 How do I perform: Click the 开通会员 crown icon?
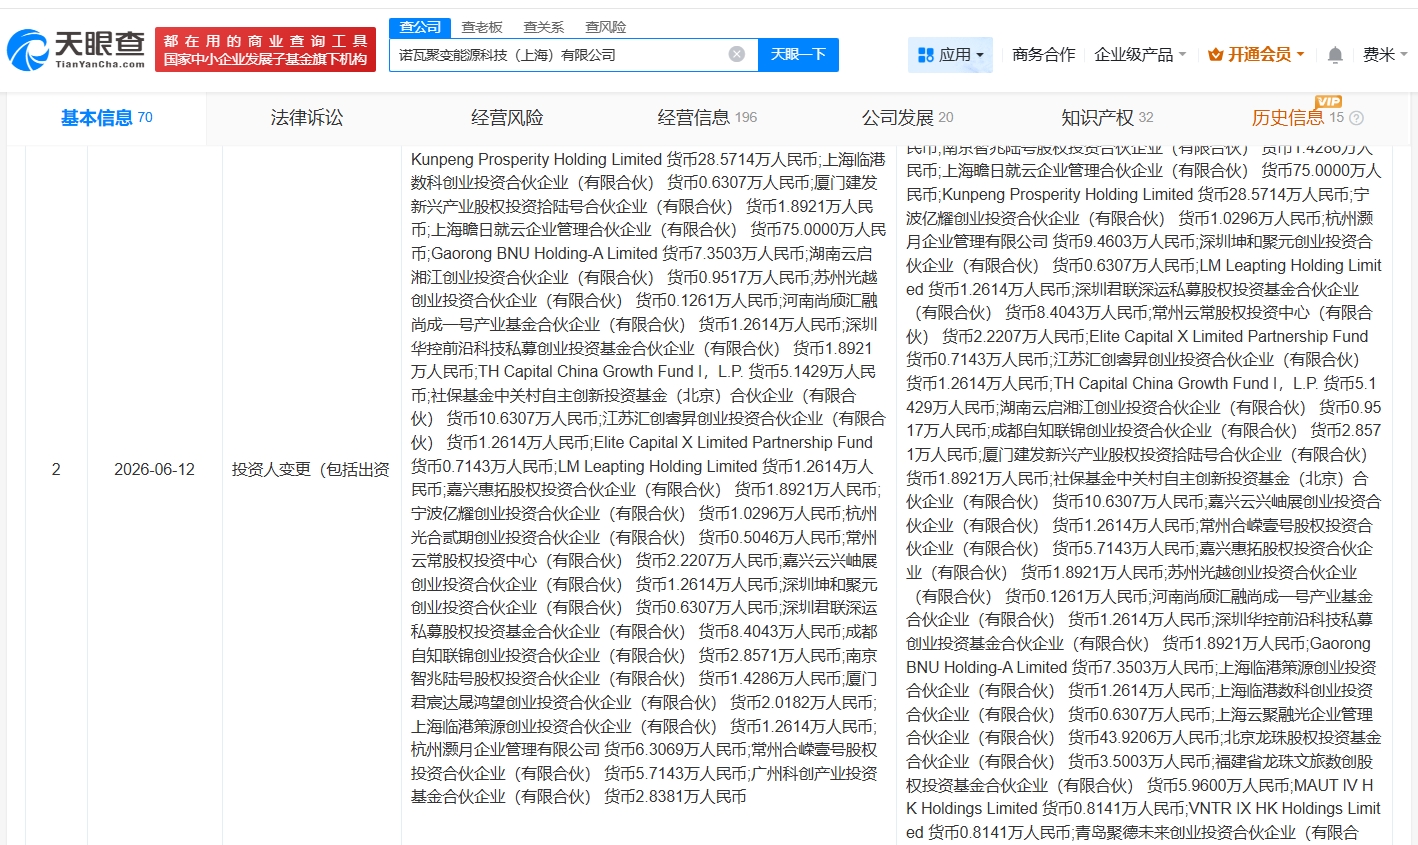pyautogui.click(x=1216, y=55)
